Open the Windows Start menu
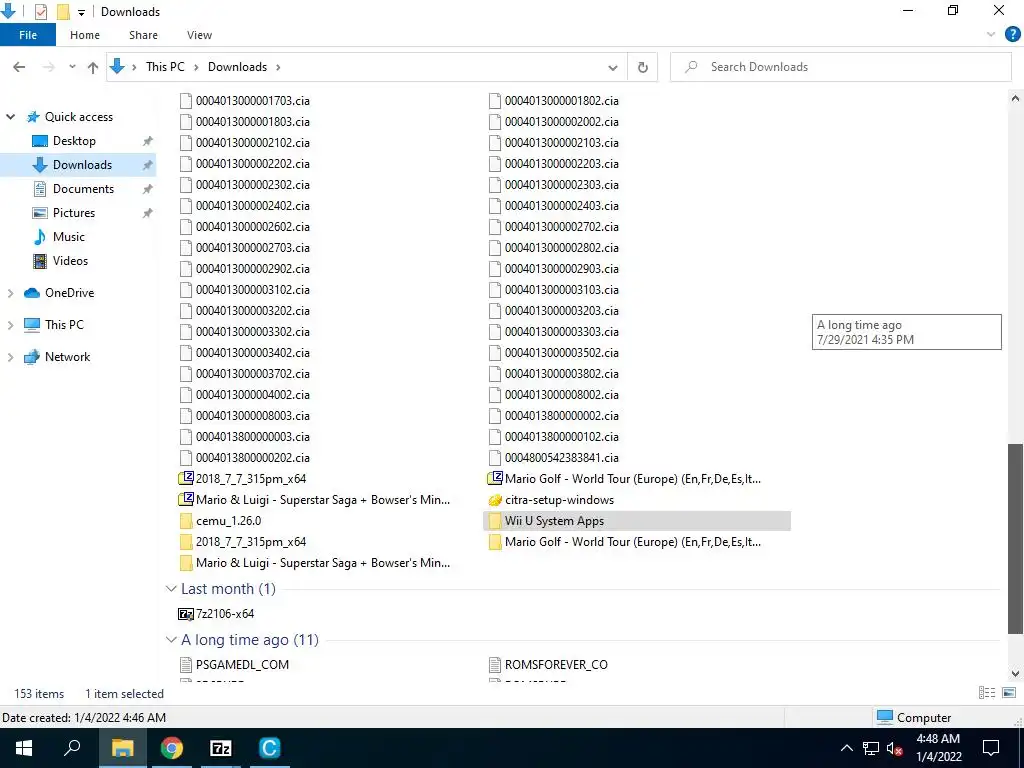 [x=24, y=748]
